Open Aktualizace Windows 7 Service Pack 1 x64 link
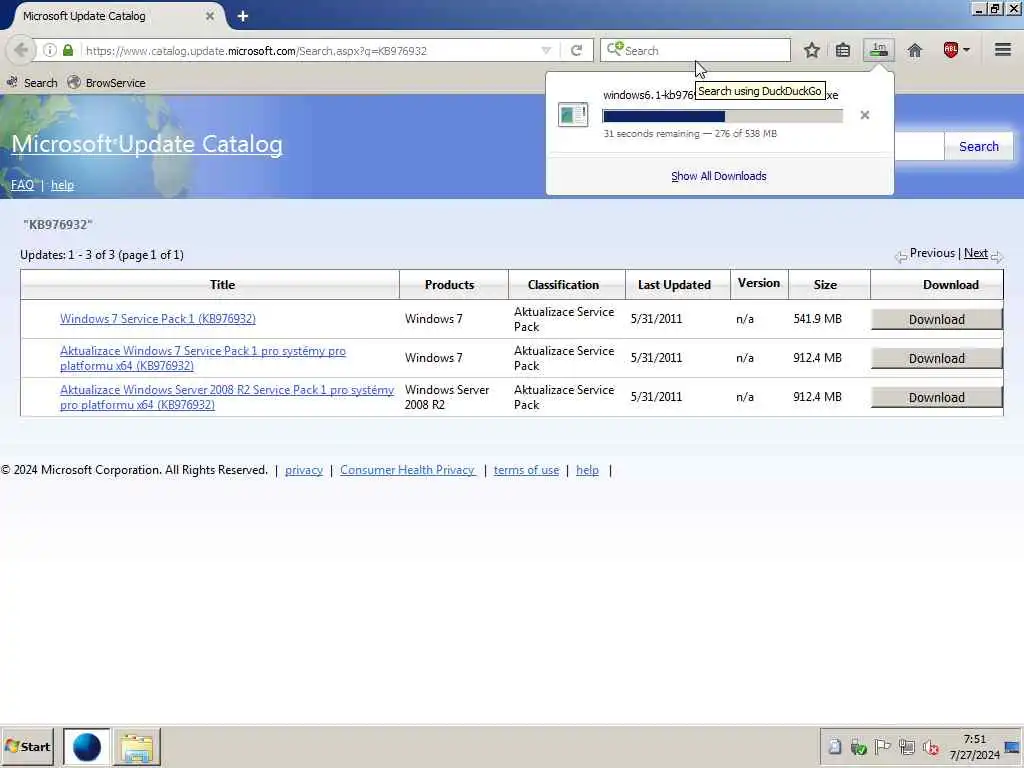Viewport: 1024px width, 768px height. point(202,358)
